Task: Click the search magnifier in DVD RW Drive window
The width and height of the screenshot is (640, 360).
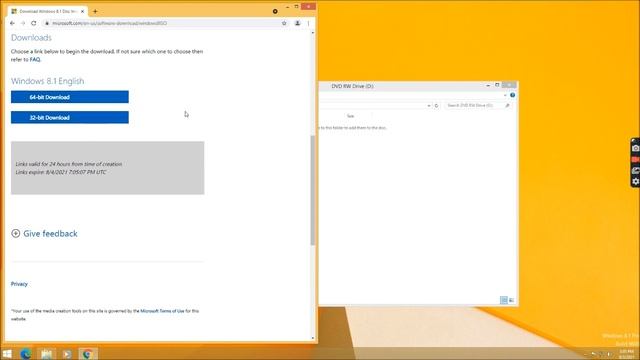Action: 507,106
